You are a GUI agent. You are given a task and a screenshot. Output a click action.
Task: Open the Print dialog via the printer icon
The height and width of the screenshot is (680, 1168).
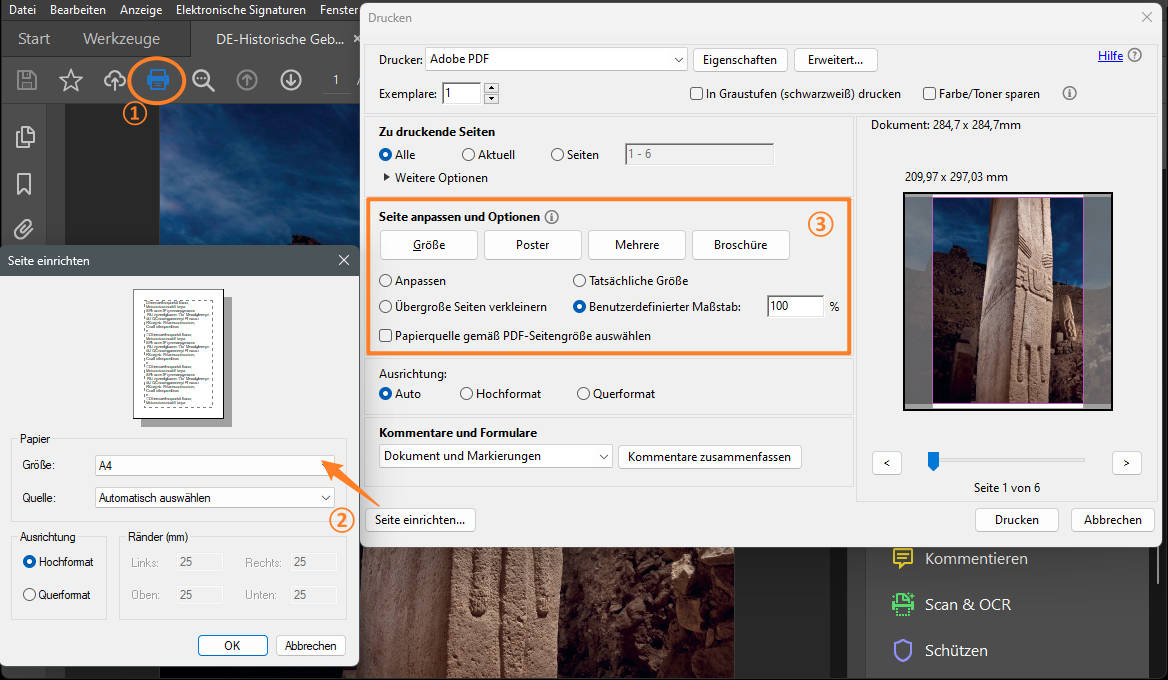click(157, 80)
